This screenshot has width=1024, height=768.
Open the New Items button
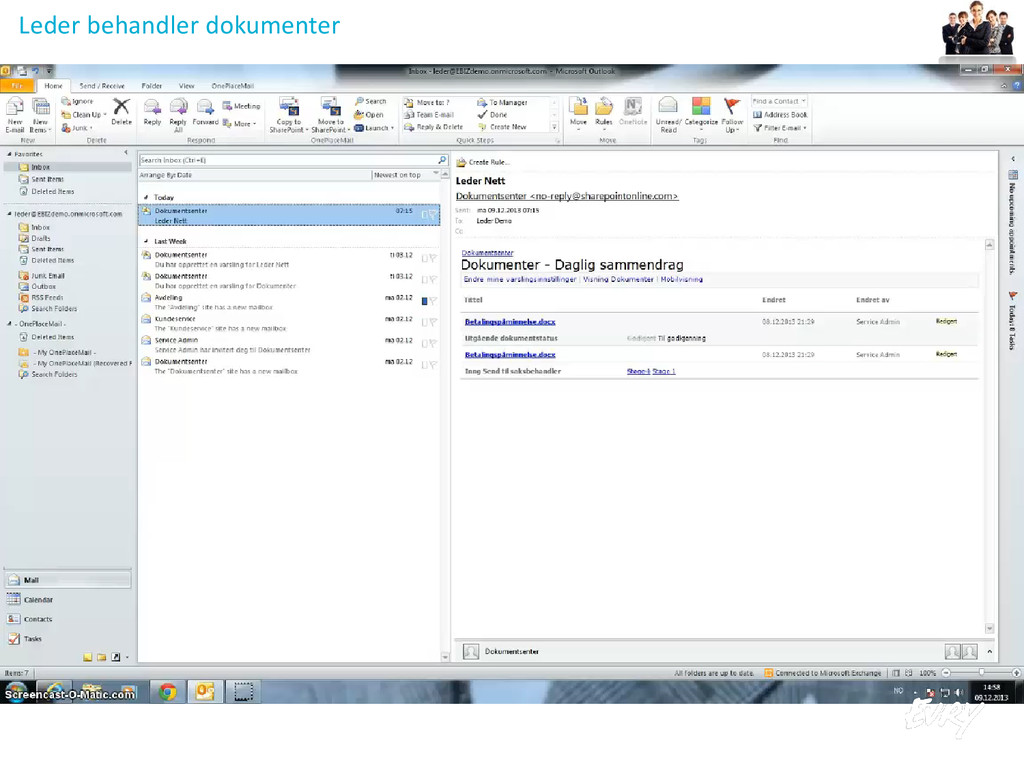[40, 114]
